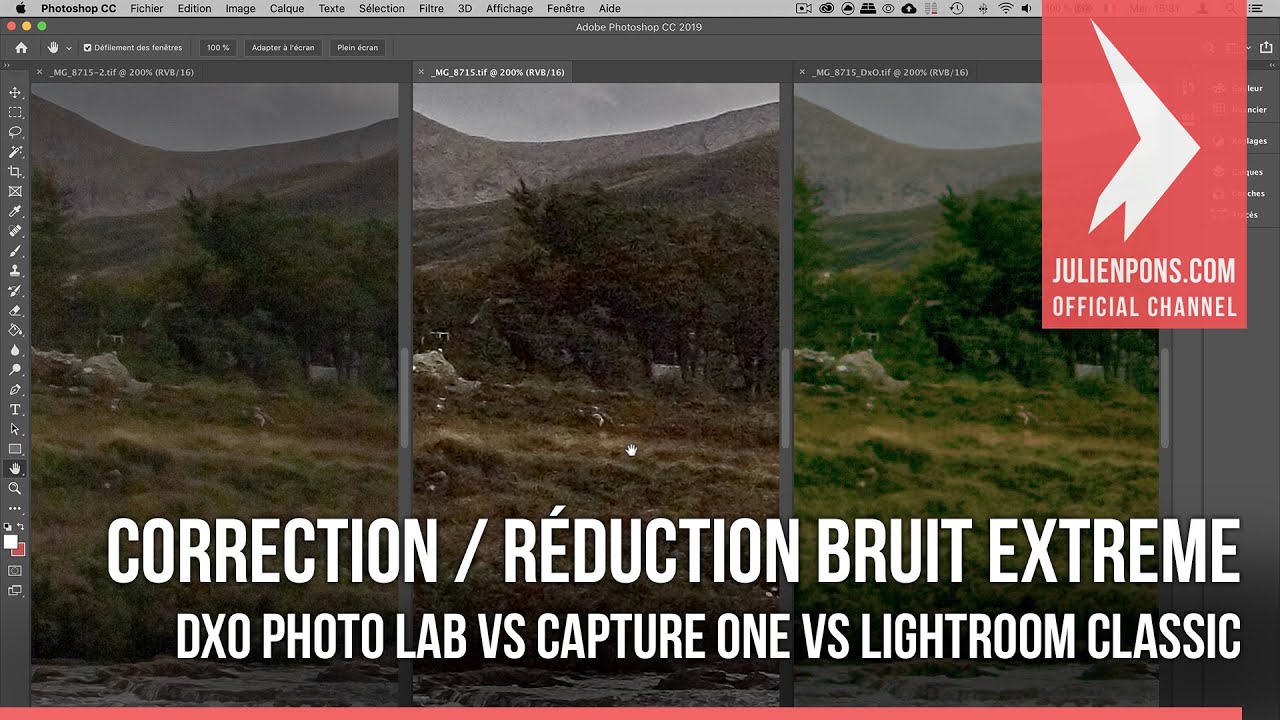The width and height of the screenshot is (1280, 720).
Task: Select the History Brush tool
Action: 15,290
